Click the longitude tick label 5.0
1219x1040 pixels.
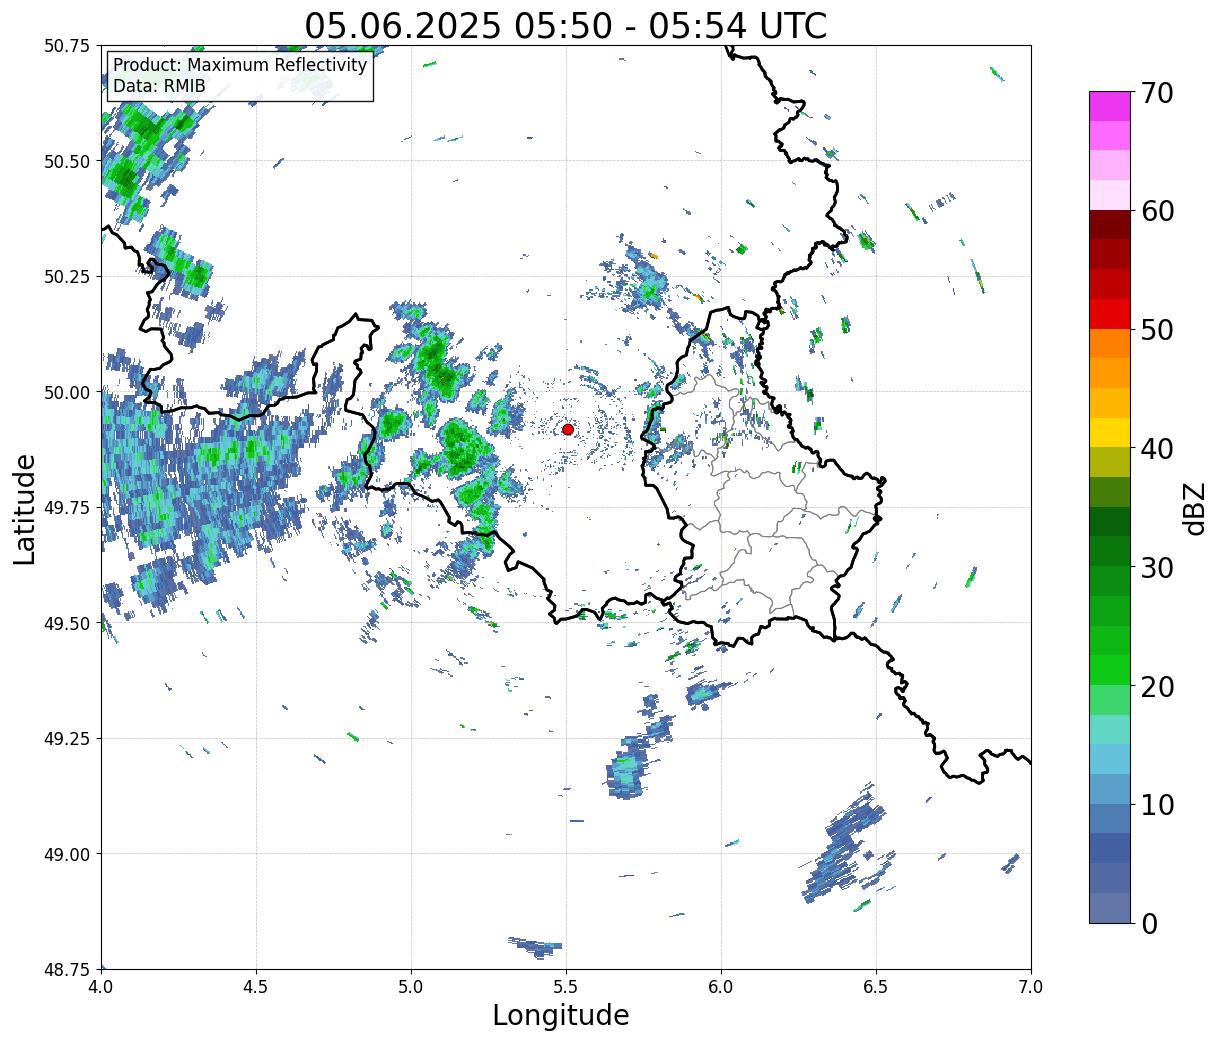pyautogui.click(x=411, y=986)
